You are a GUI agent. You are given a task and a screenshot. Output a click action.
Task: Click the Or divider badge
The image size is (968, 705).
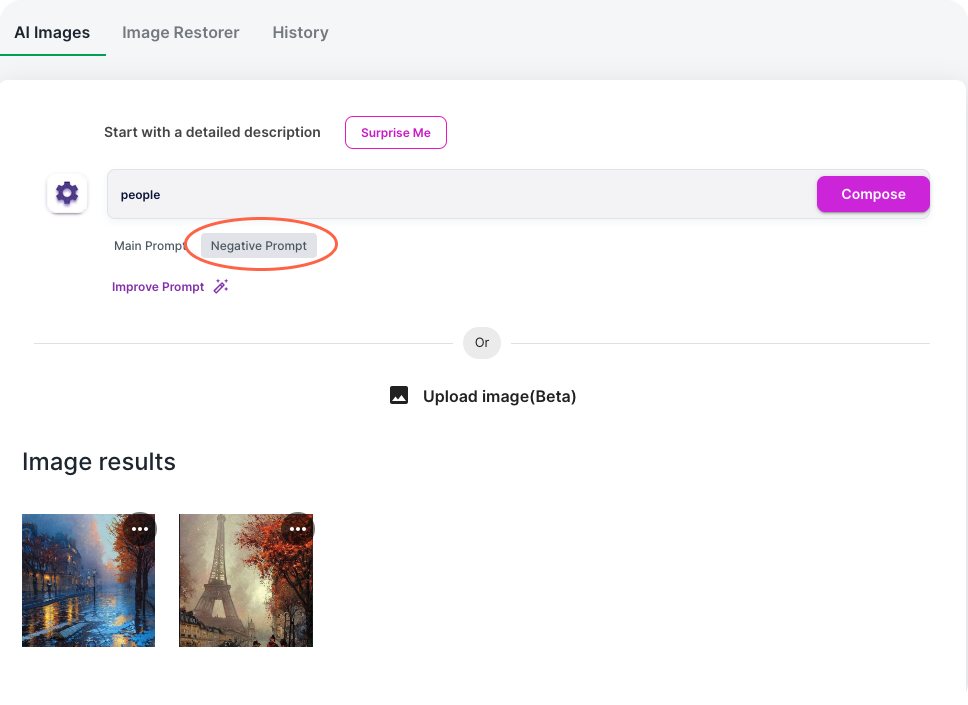tap(482, 342)
